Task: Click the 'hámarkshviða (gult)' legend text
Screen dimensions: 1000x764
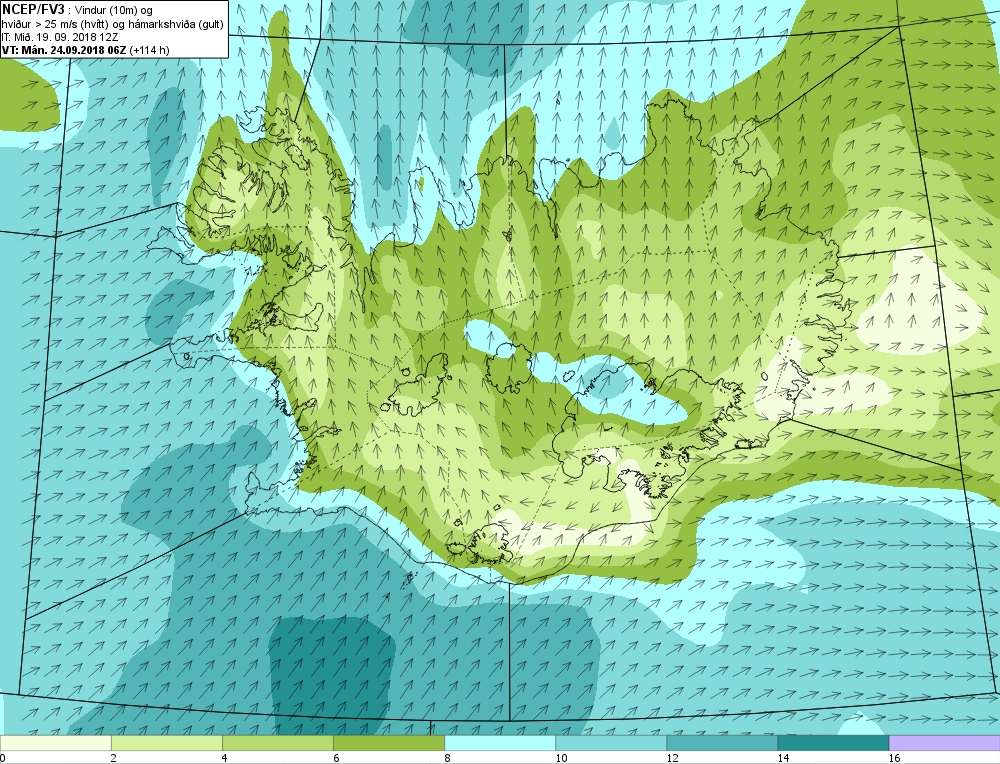Action: coord(178,23)
